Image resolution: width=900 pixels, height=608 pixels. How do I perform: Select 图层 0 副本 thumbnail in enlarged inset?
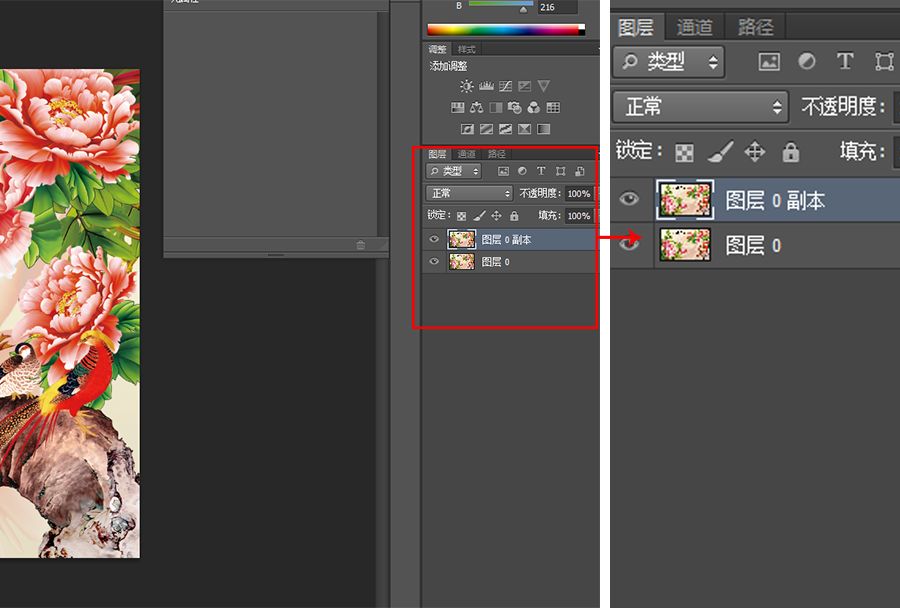point(685,199)
